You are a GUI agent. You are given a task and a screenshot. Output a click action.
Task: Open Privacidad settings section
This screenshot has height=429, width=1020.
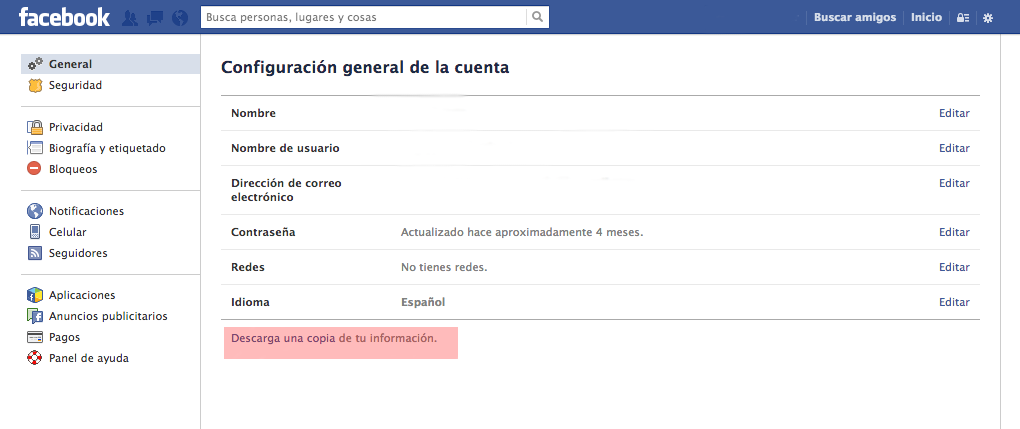coord(75,127)
